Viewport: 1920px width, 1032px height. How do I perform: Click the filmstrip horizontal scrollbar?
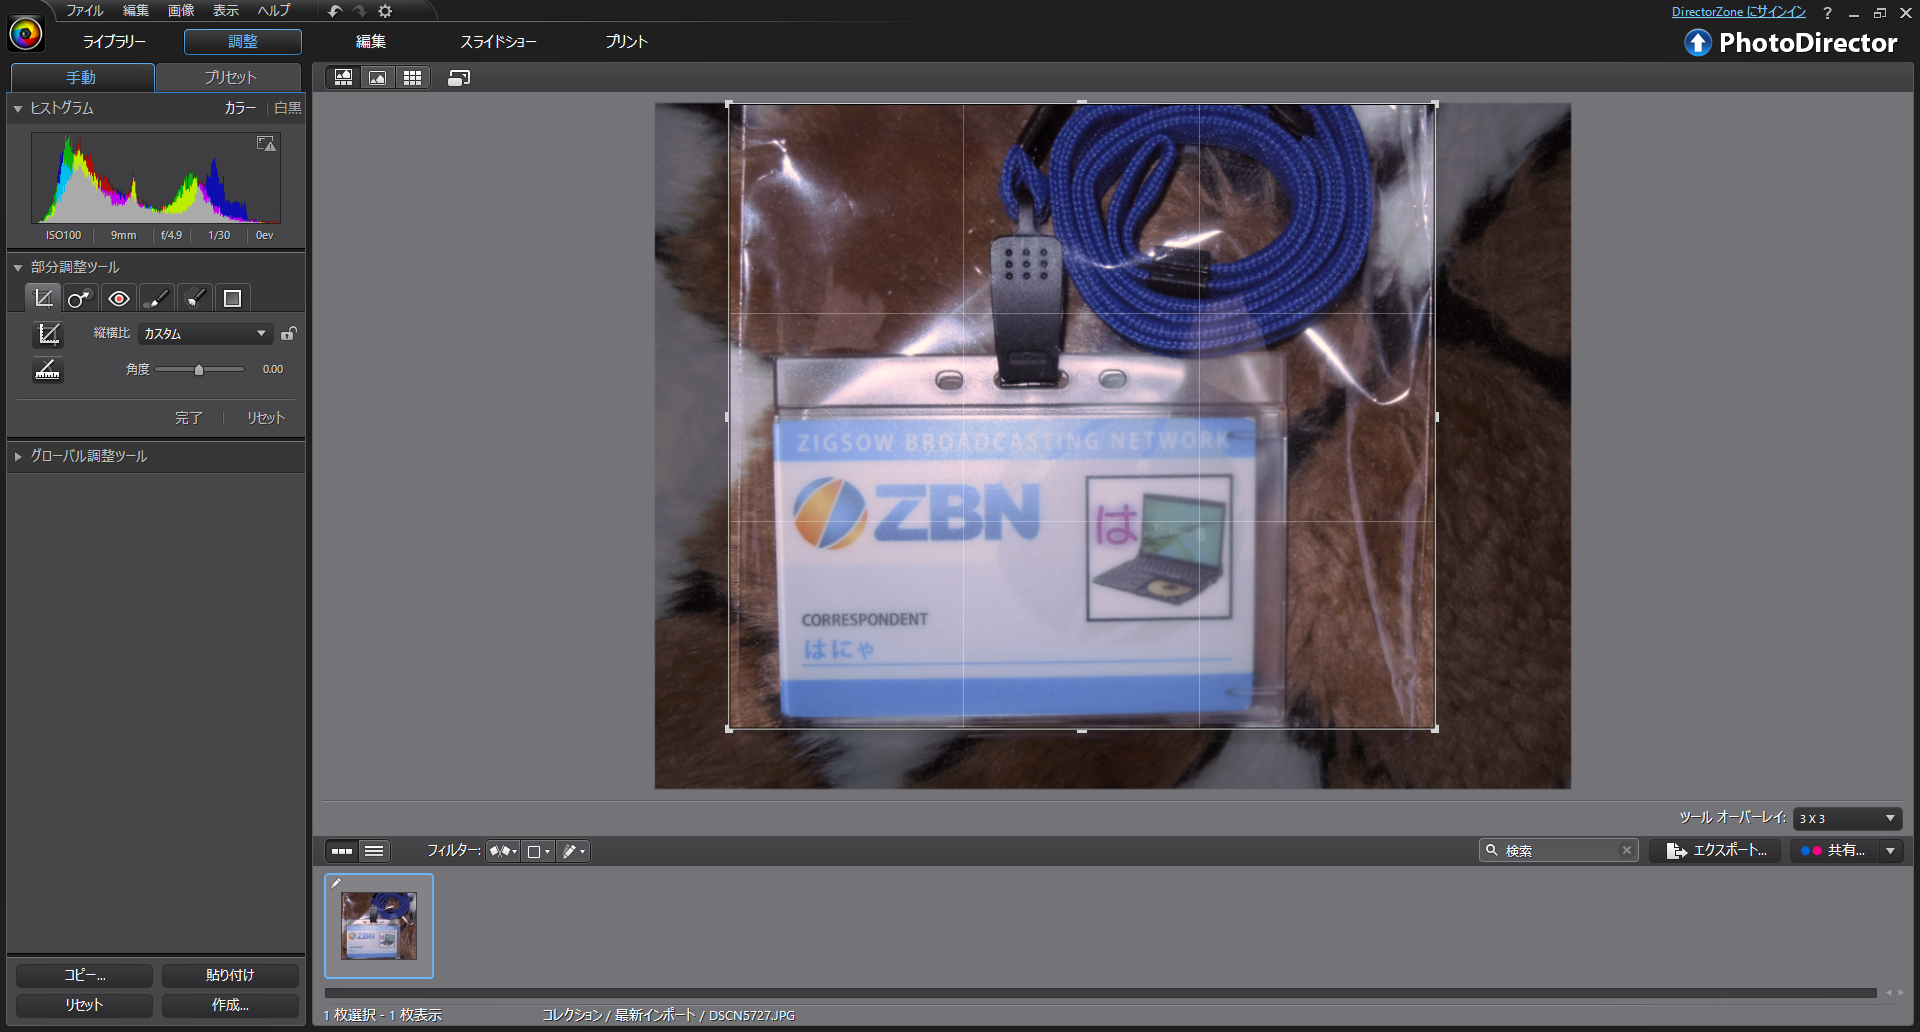(x=1100, y=993)
